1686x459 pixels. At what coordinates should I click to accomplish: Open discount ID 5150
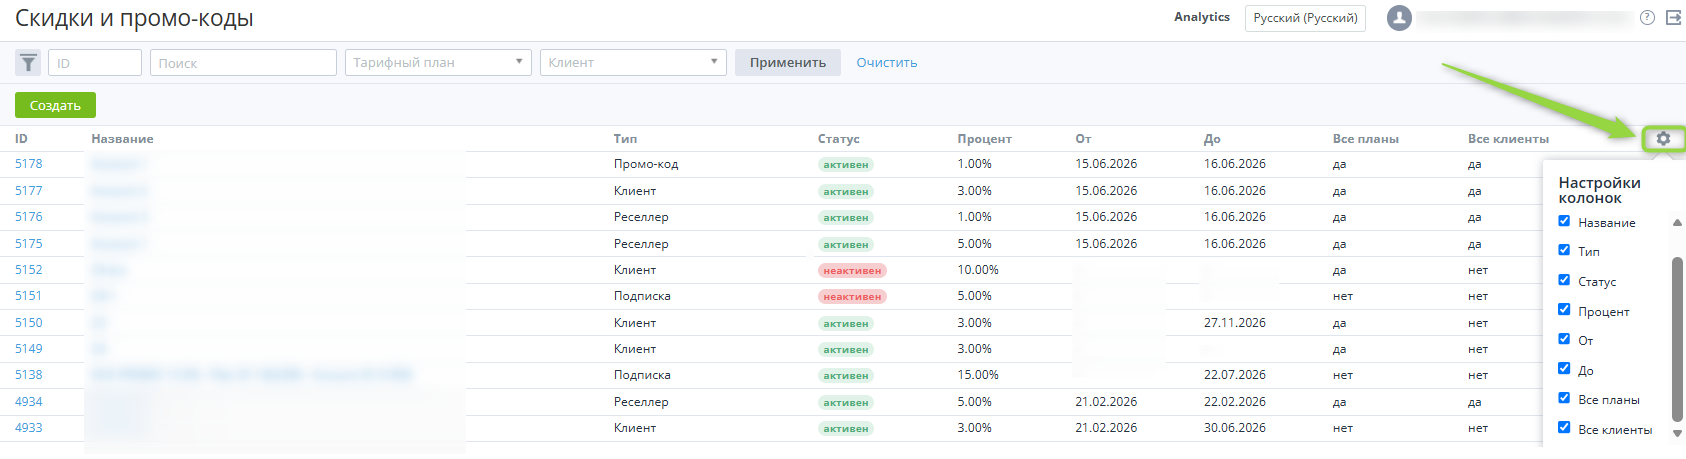pyautogui.click(x=29, y=323)
